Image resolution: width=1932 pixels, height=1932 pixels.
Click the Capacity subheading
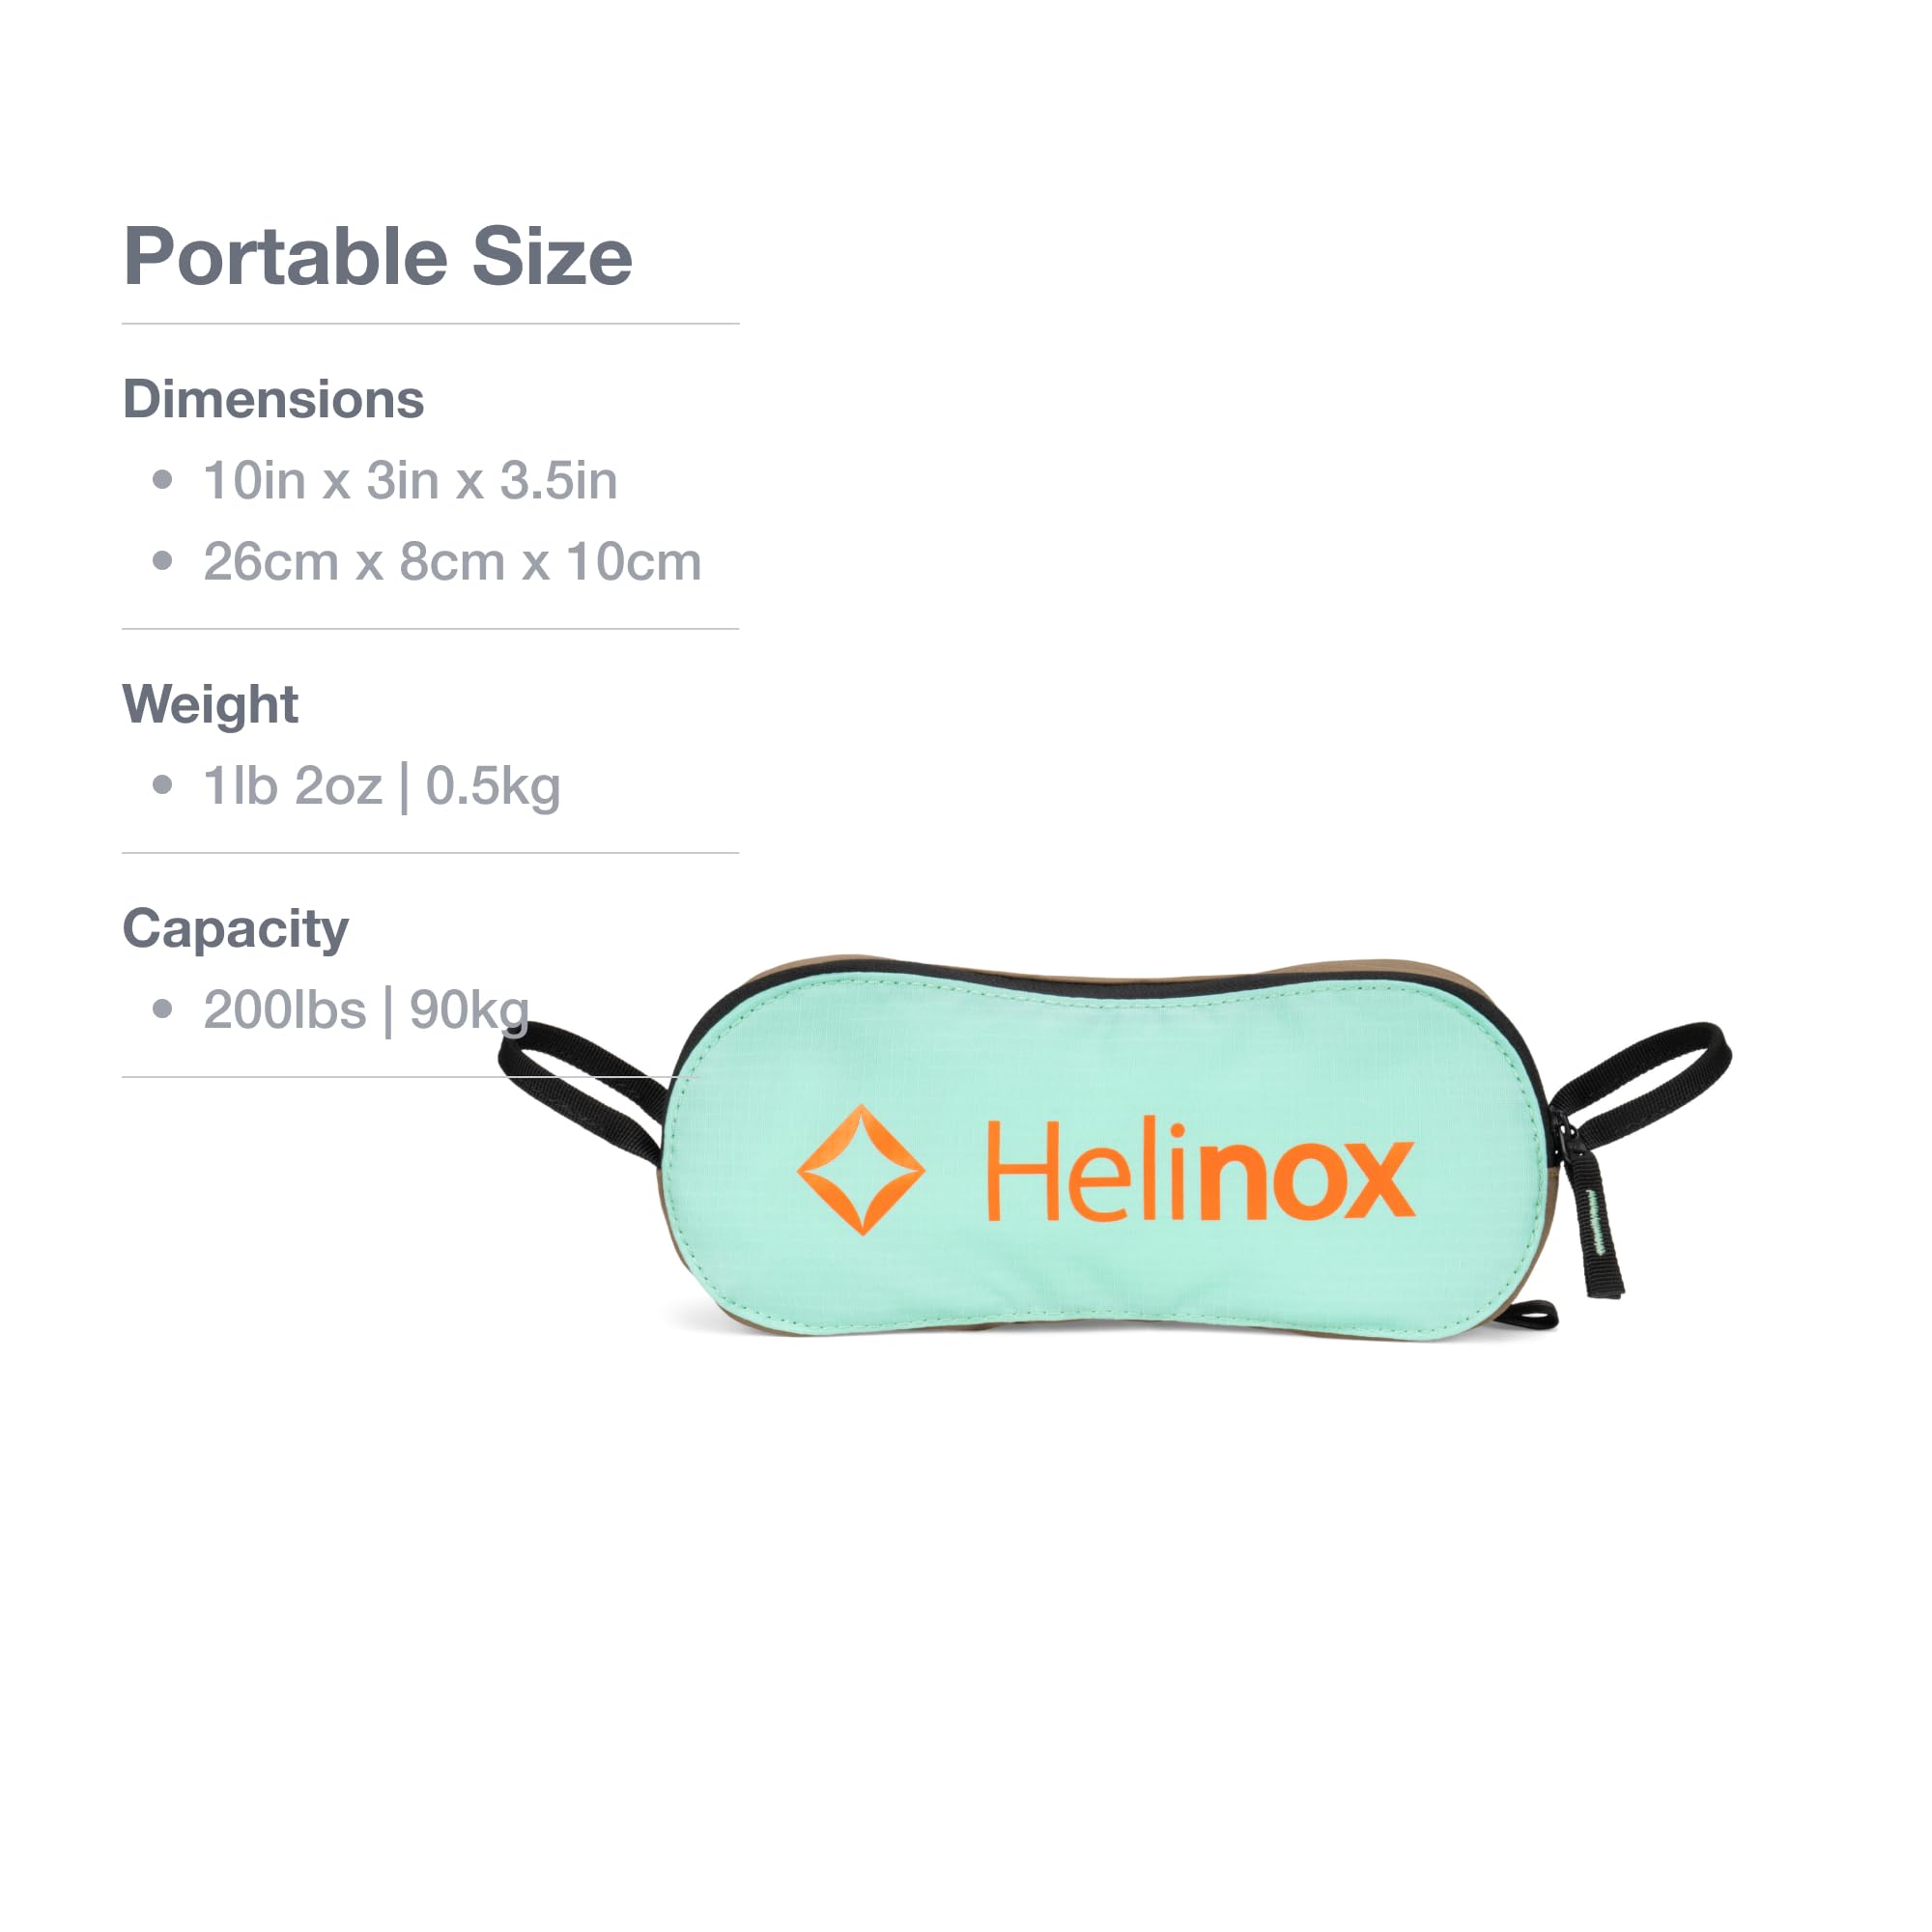pyautogui.click(x=236, y=930)
